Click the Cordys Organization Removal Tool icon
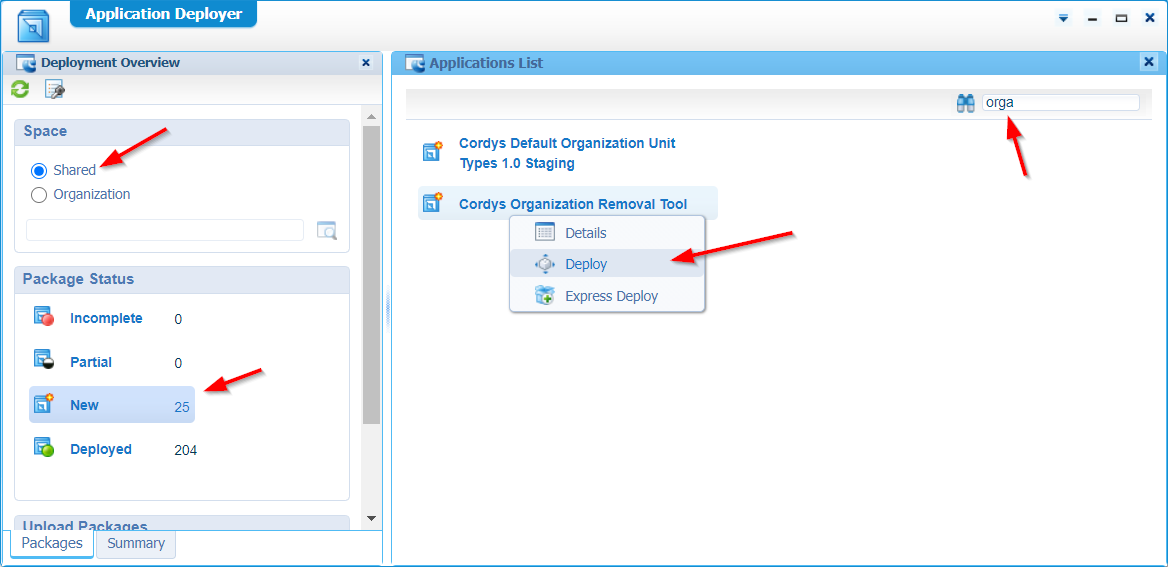The width and height of the screenshot is (1168, 567). [x=433, y=203]
